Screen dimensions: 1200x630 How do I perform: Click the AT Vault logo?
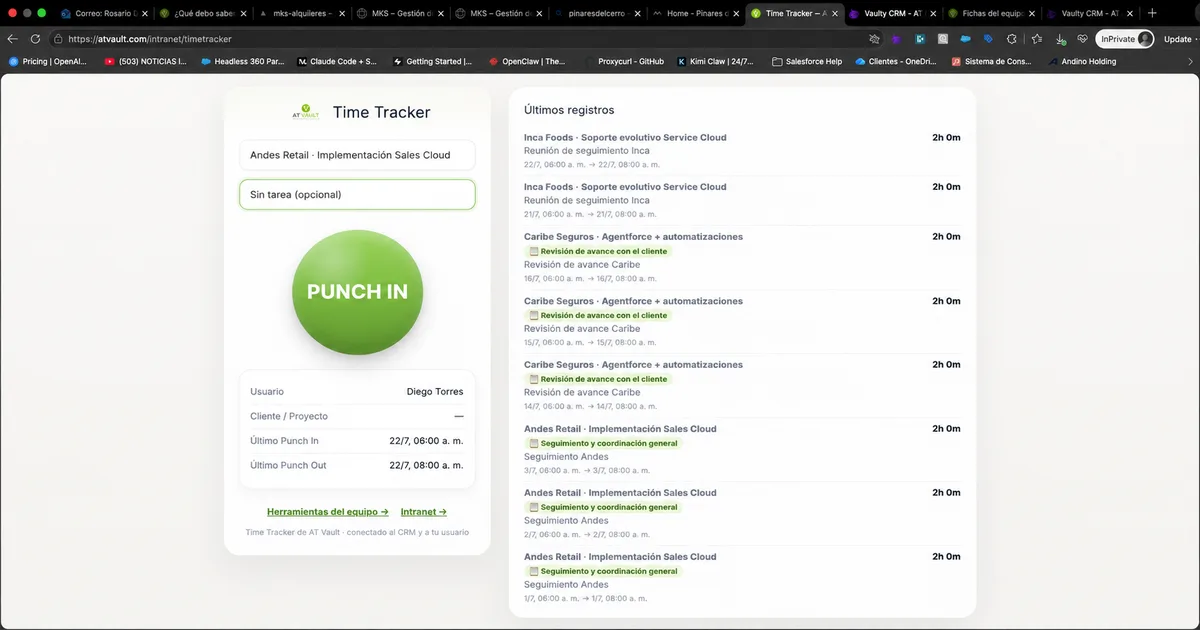(305, 112)
